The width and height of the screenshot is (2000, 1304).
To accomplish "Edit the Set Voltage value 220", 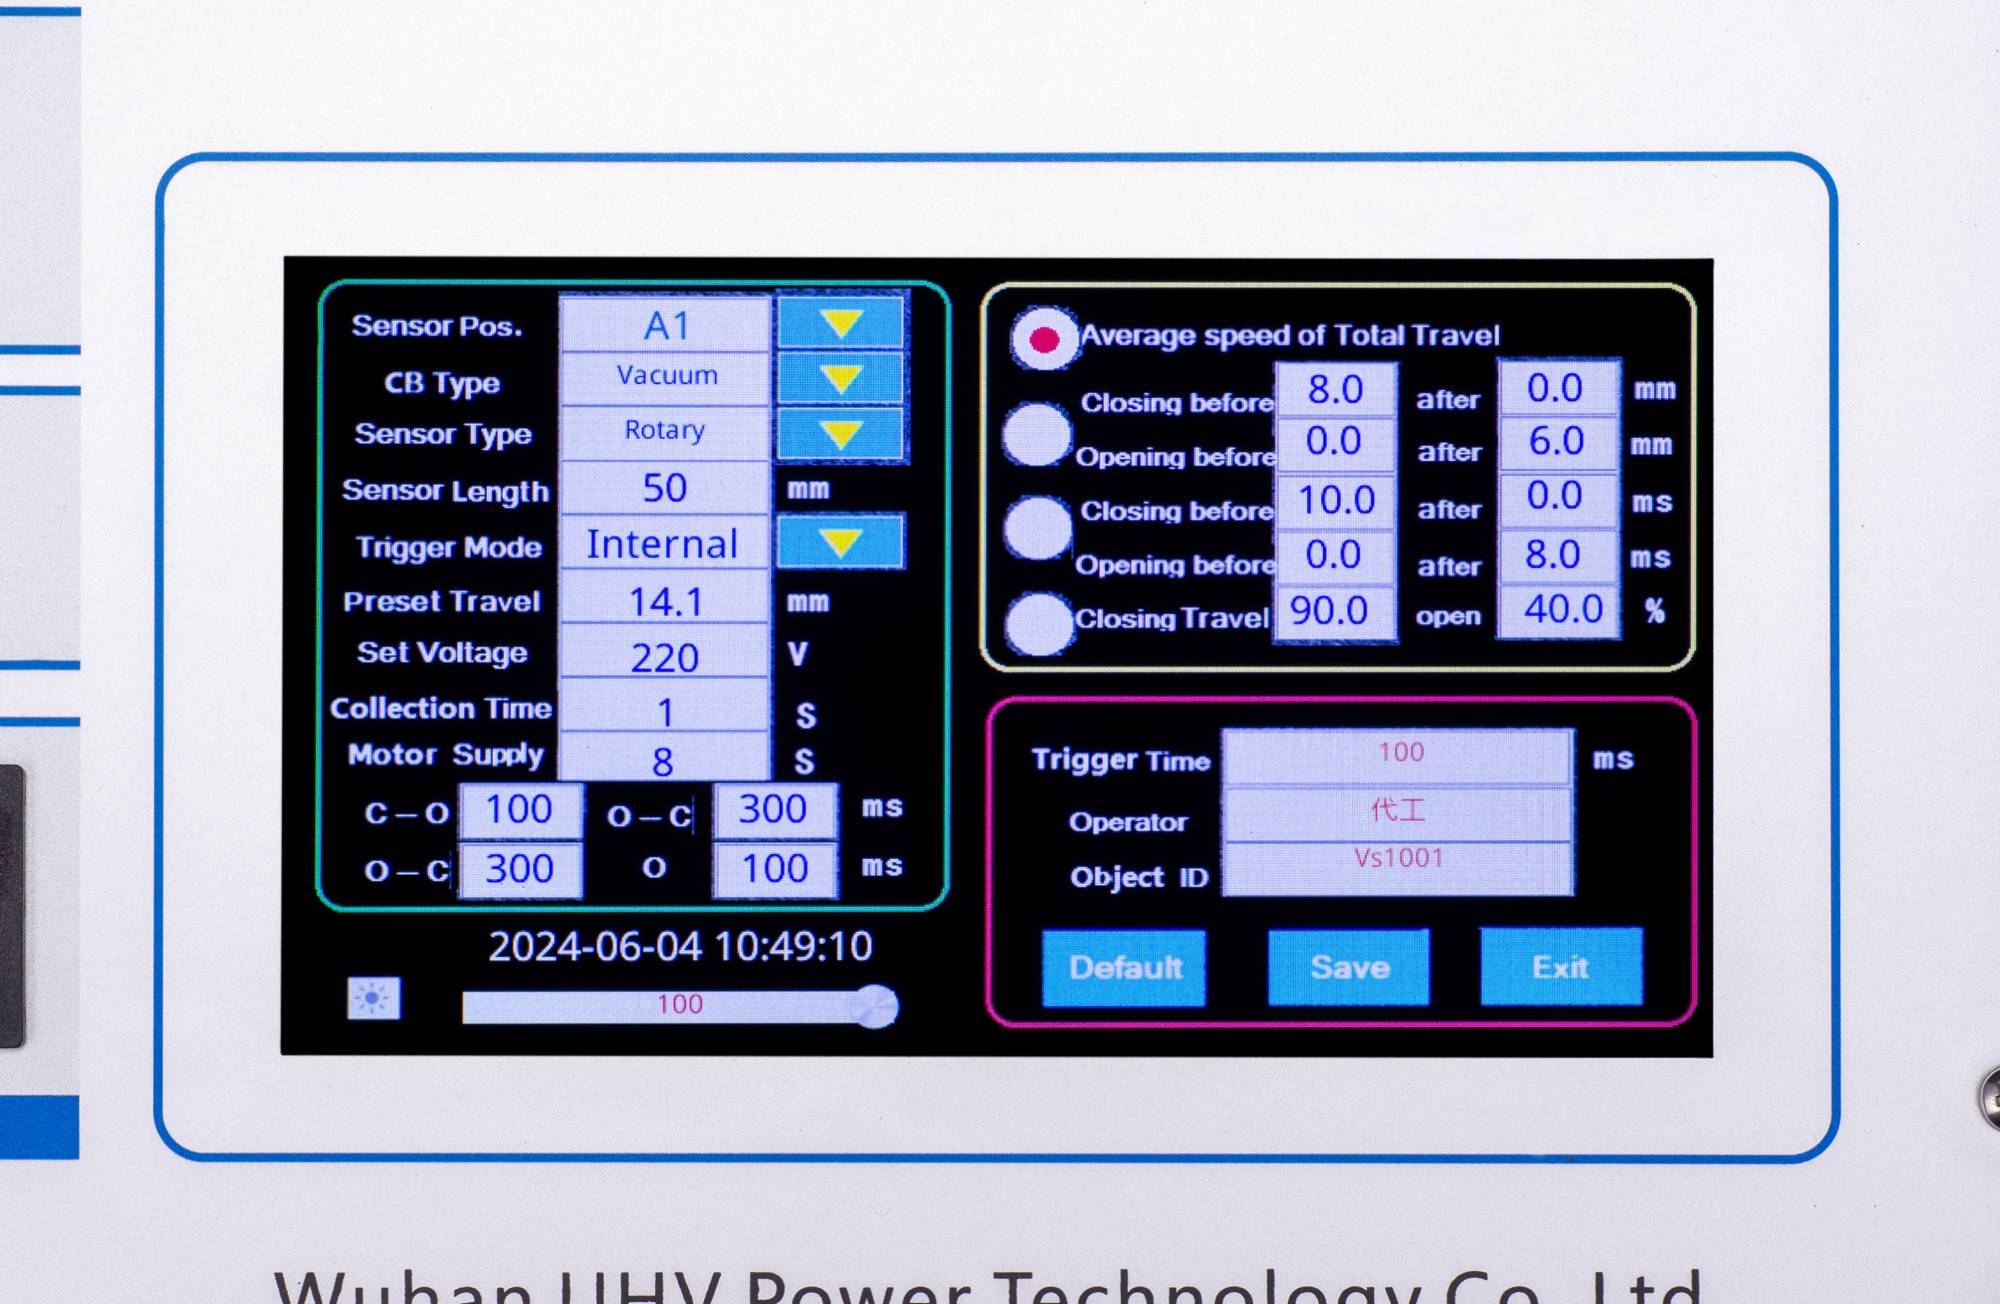I will tap(665, 652).
